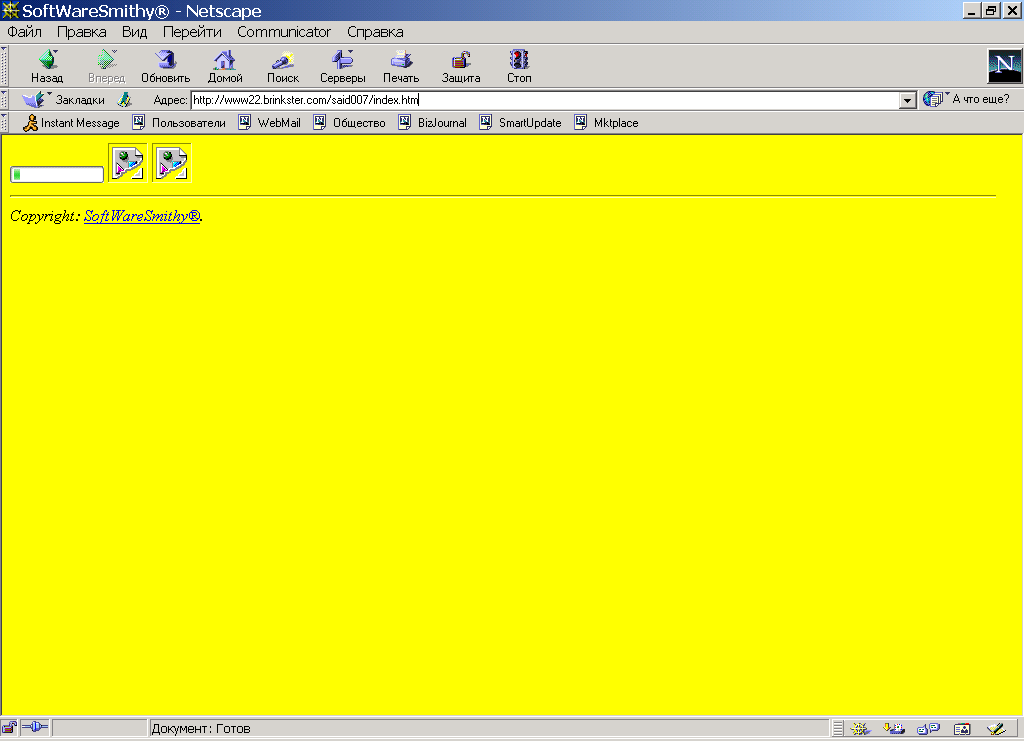Screen dimensions: 1024x741
Task: Open the Закладки (Bookmarks) menu
Action: 63,100
